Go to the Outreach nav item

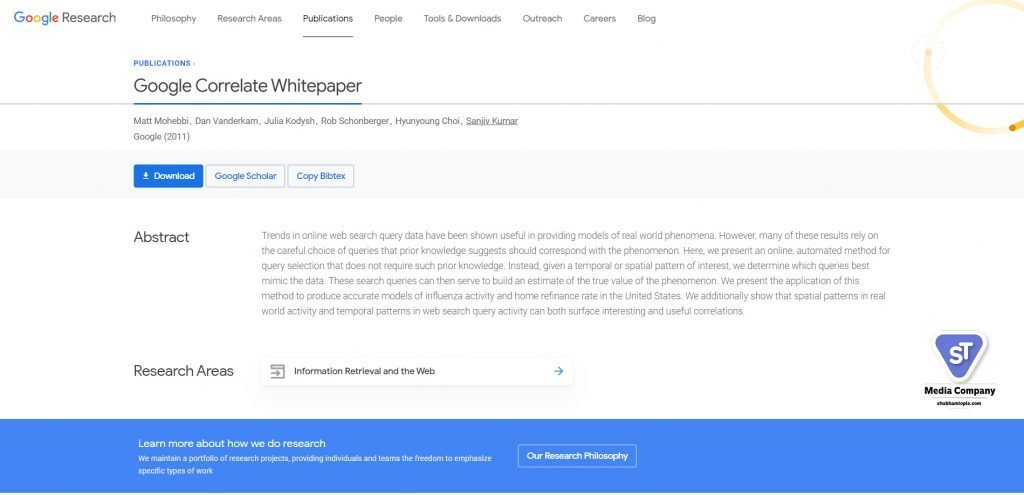542,18
